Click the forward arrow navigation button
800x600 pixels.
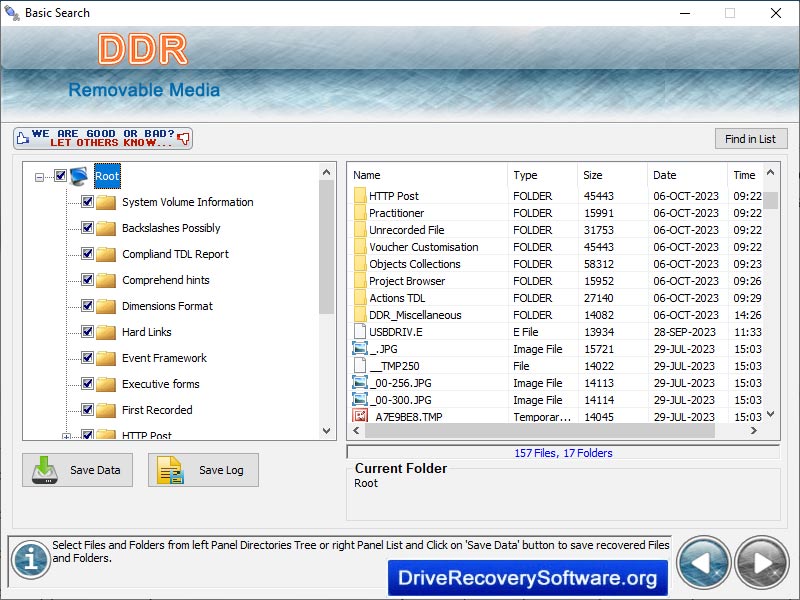tap(762, 563)
